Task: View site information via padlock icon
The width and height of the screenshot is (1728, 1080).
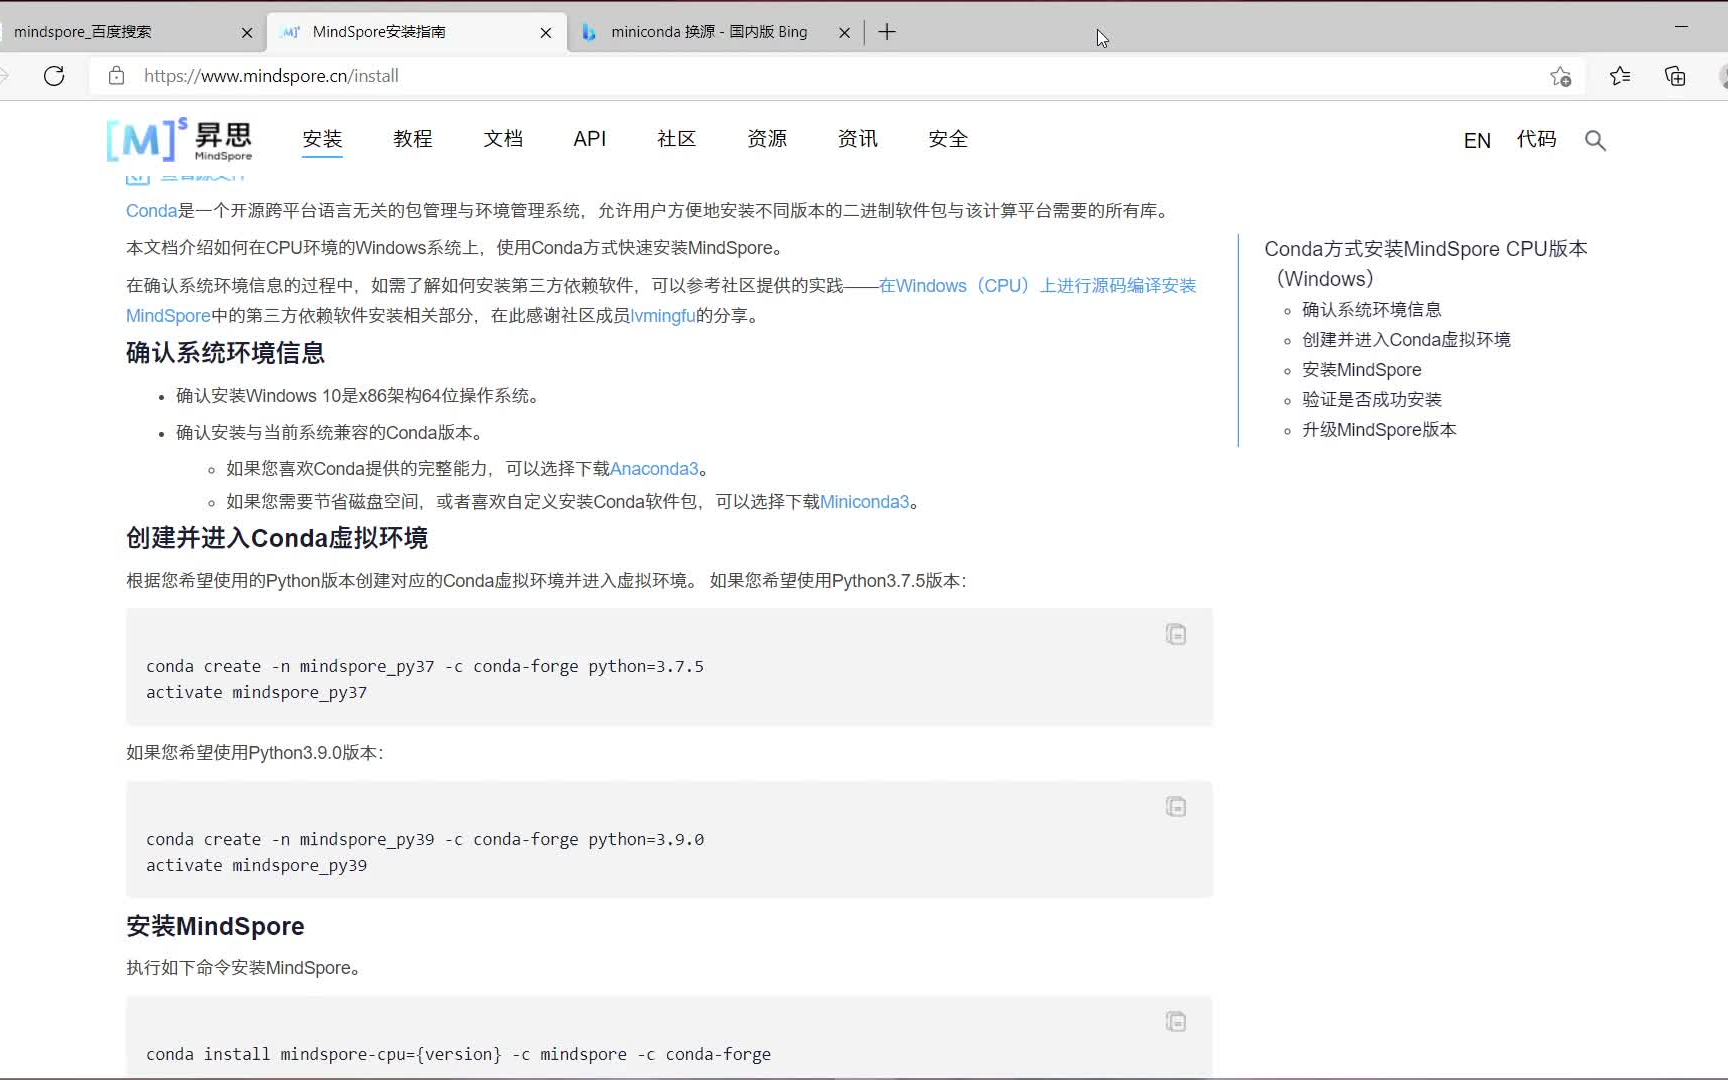Action: coord(117,76)
